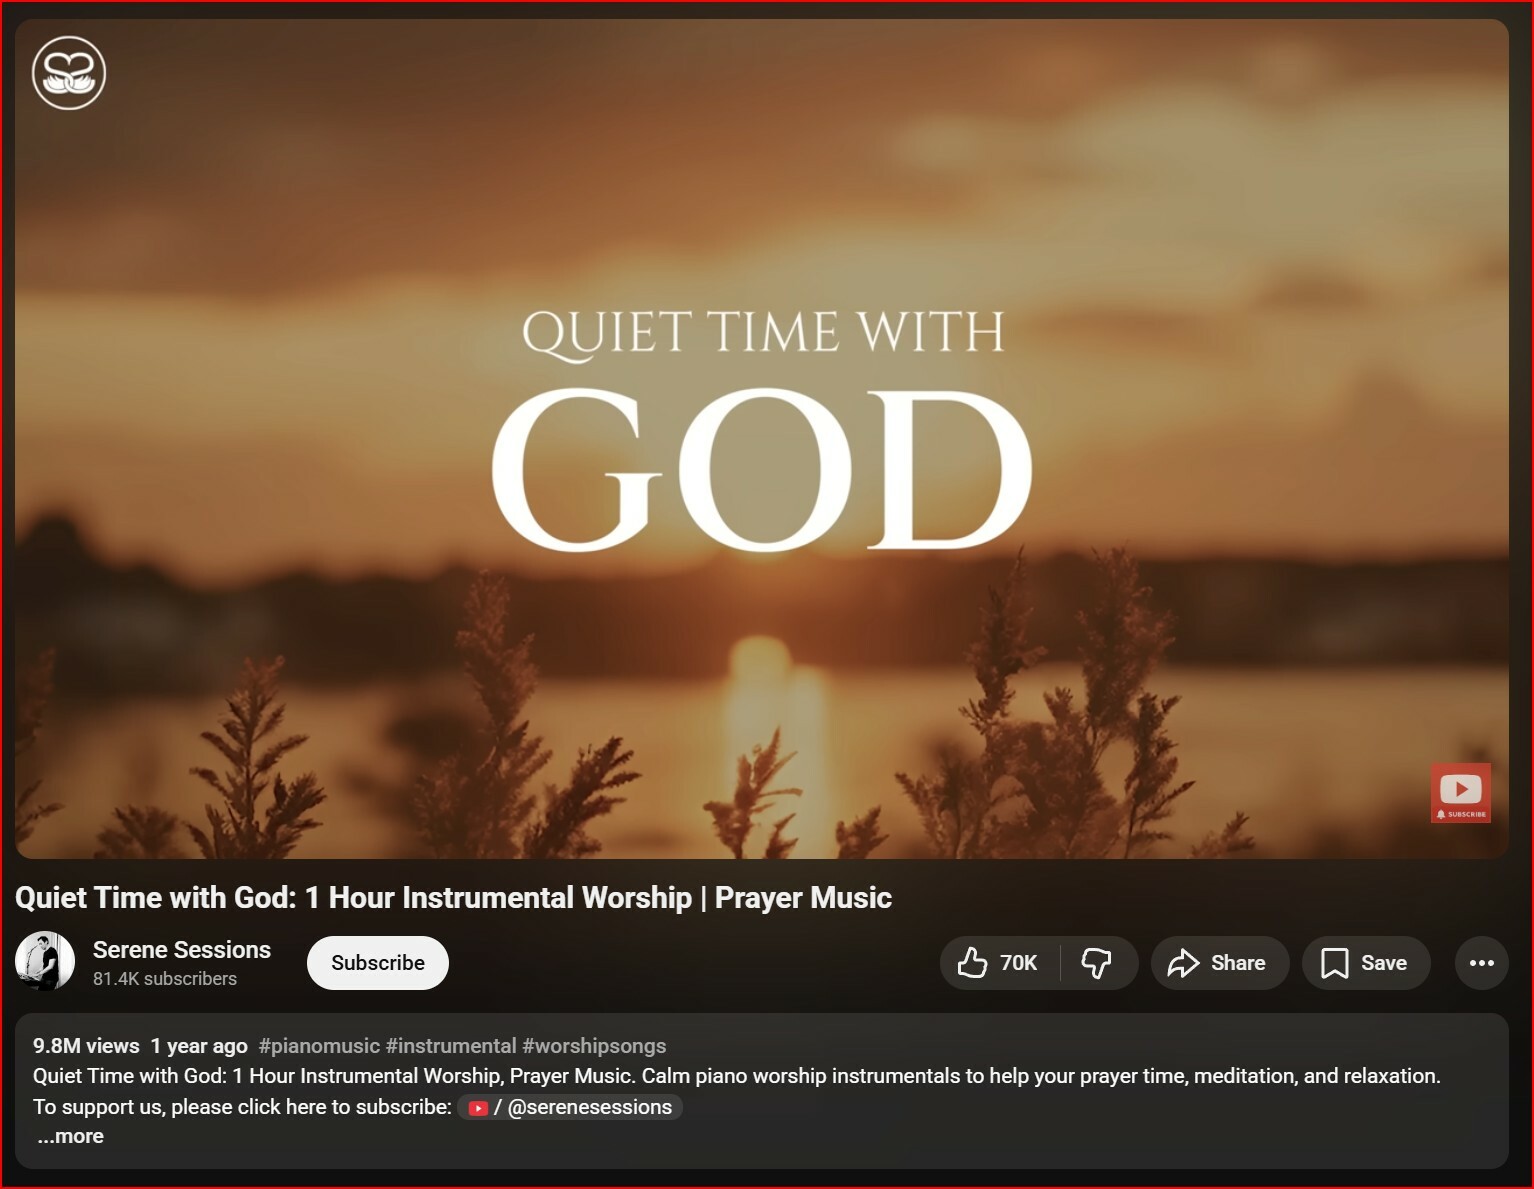The image size is (1534, 1189).
Task: Click the video title below the player
Action: point(453,898)
